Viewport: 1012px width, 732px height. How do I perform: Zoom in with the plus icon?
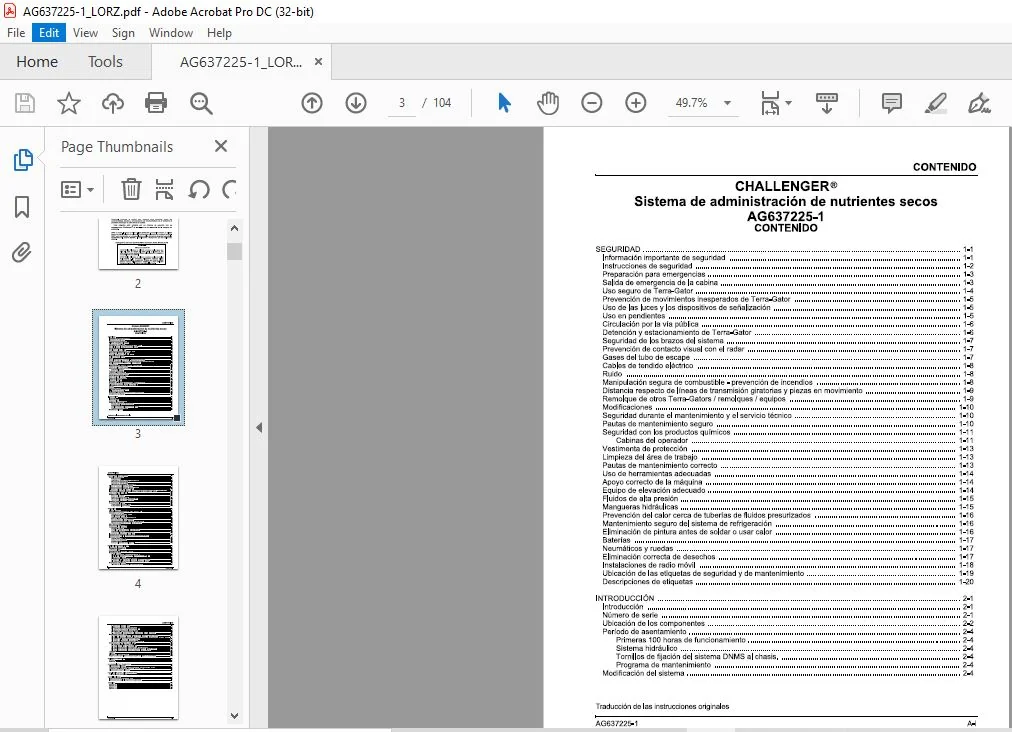636,103
